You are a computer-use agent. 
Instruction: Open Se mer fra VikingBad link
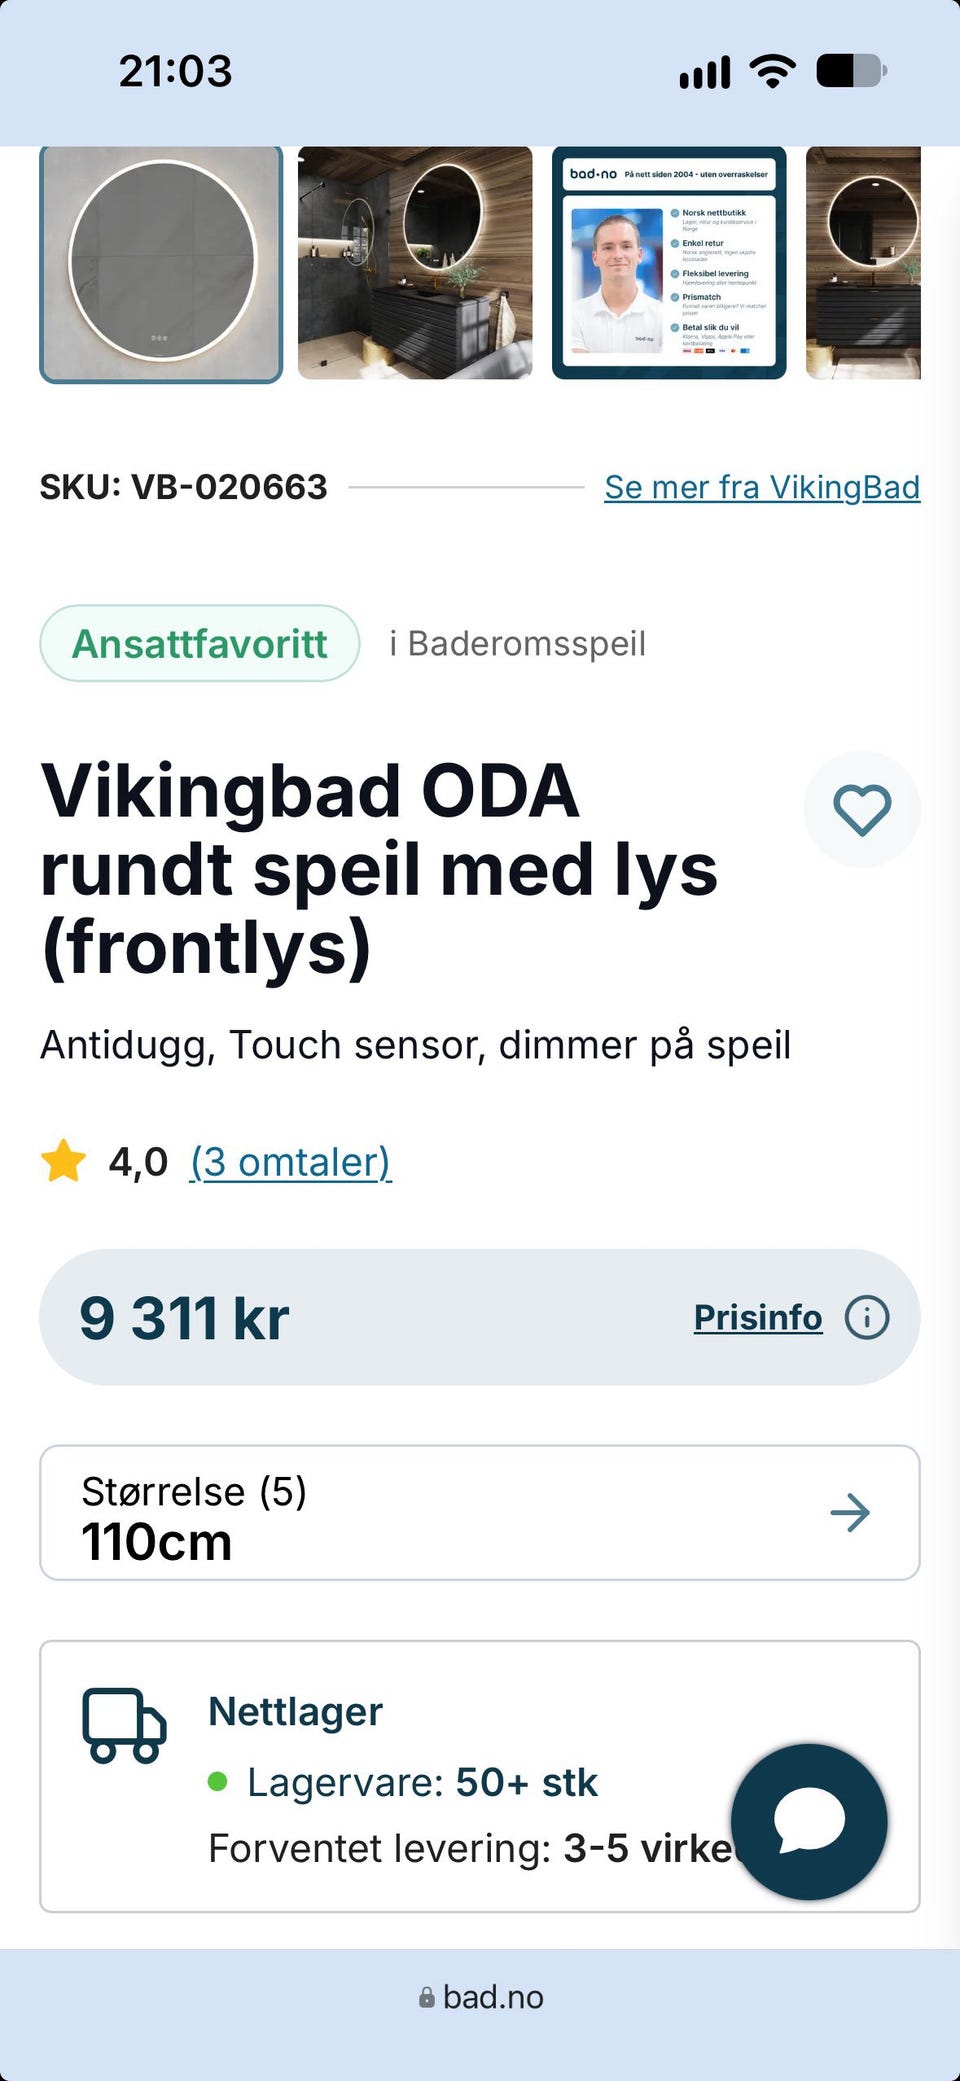(762, 487)
